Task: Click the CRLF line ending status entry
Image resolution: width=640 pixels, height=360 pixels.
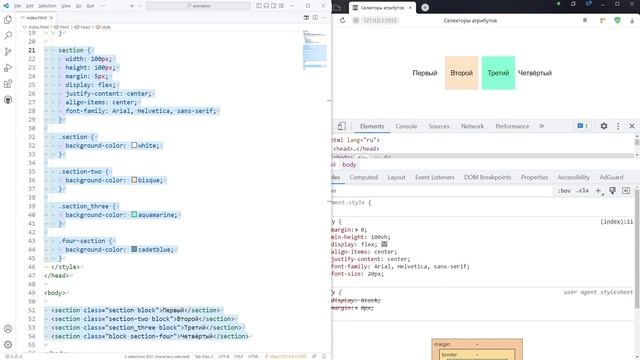Action: point(238,356)
